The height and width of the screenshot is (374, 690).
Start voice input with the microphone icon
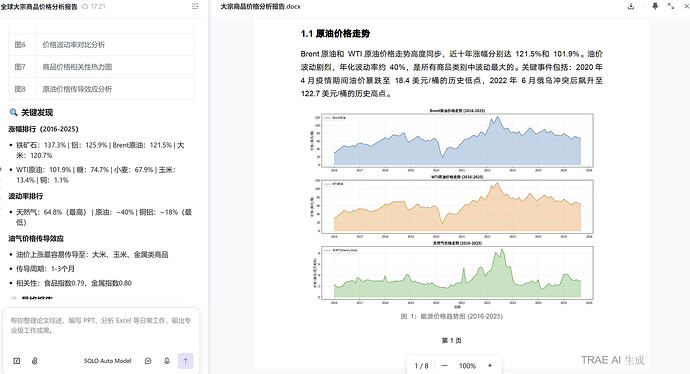pos(167,361)
